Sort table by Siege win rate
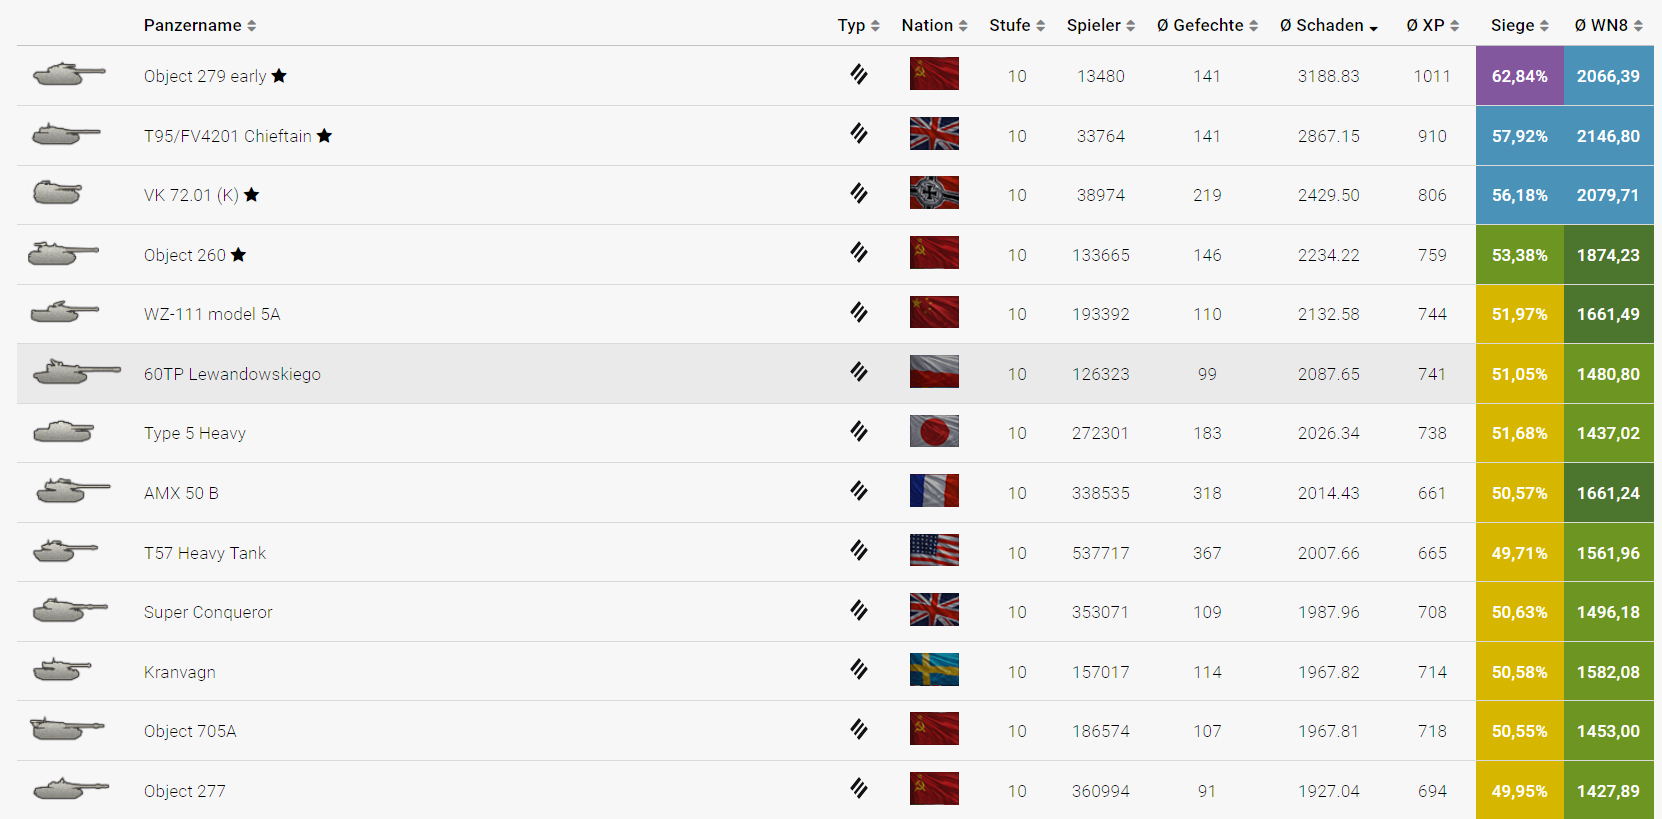 pos(1520,25)
